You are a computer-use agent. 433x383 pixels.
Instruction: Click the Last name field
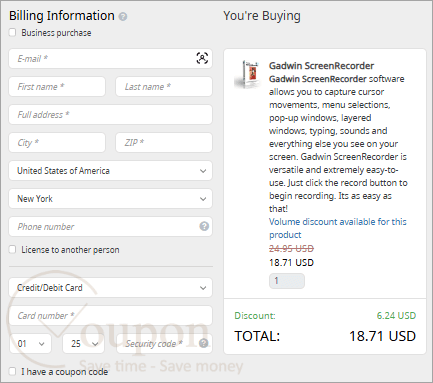(164, 87)
